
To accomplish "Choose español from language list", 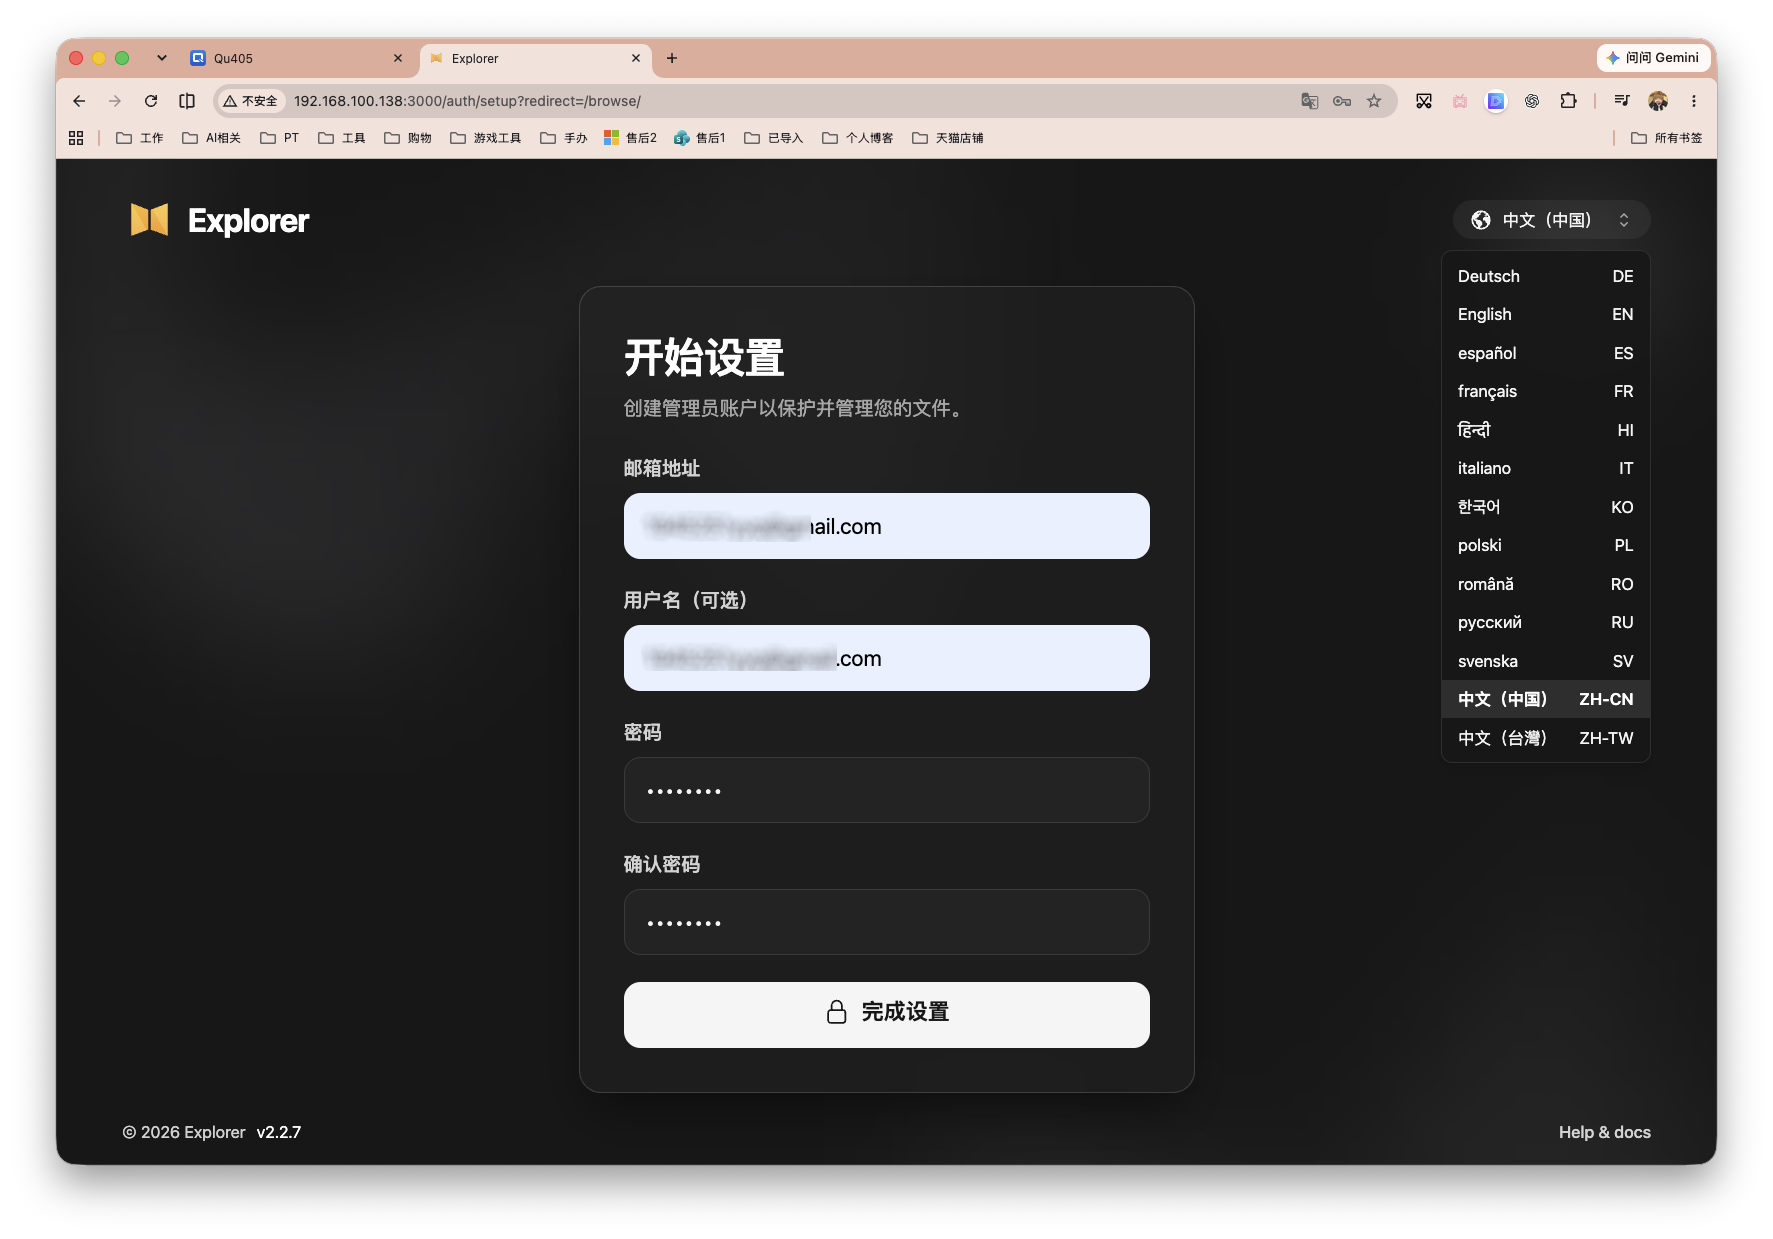I will 1545,353.
